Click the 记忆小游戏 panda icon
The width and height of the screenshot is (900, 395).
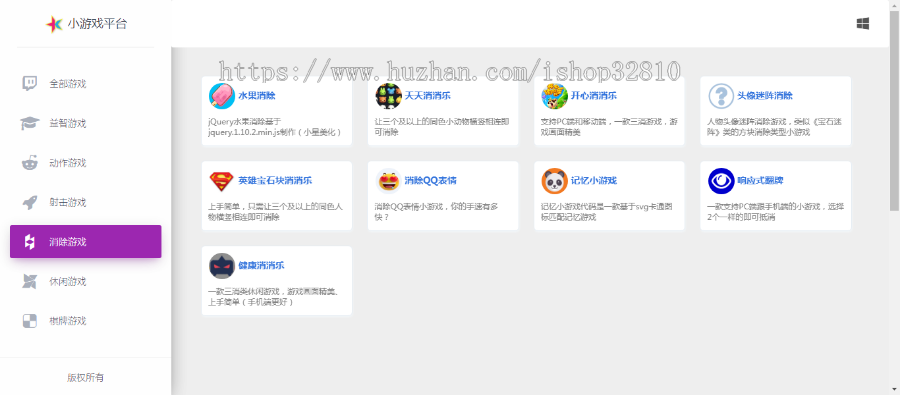(x=554, y=181)
